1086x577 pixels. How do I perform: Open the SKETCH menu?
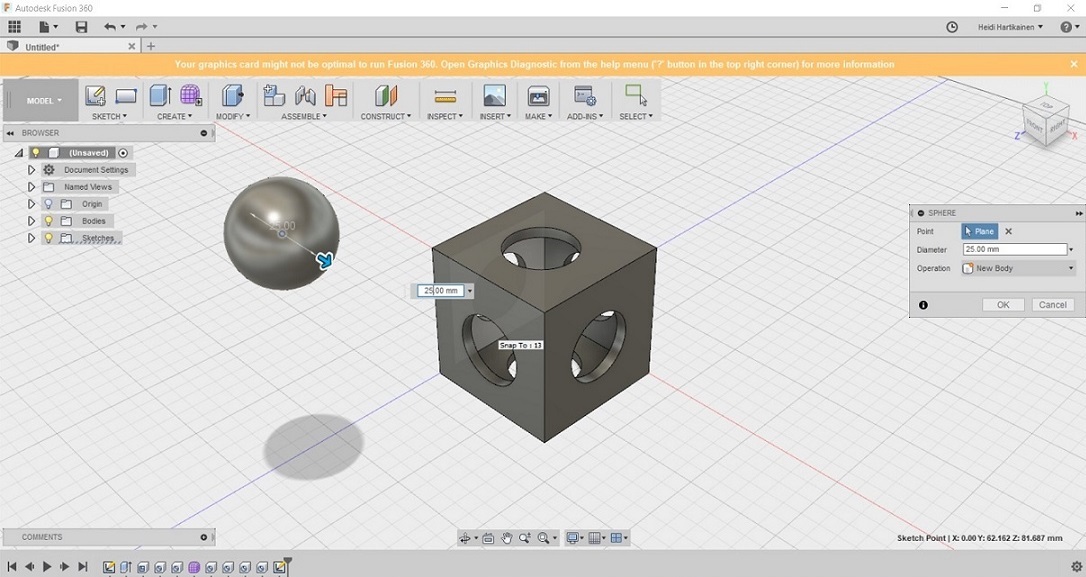click(x=109, y=116)
